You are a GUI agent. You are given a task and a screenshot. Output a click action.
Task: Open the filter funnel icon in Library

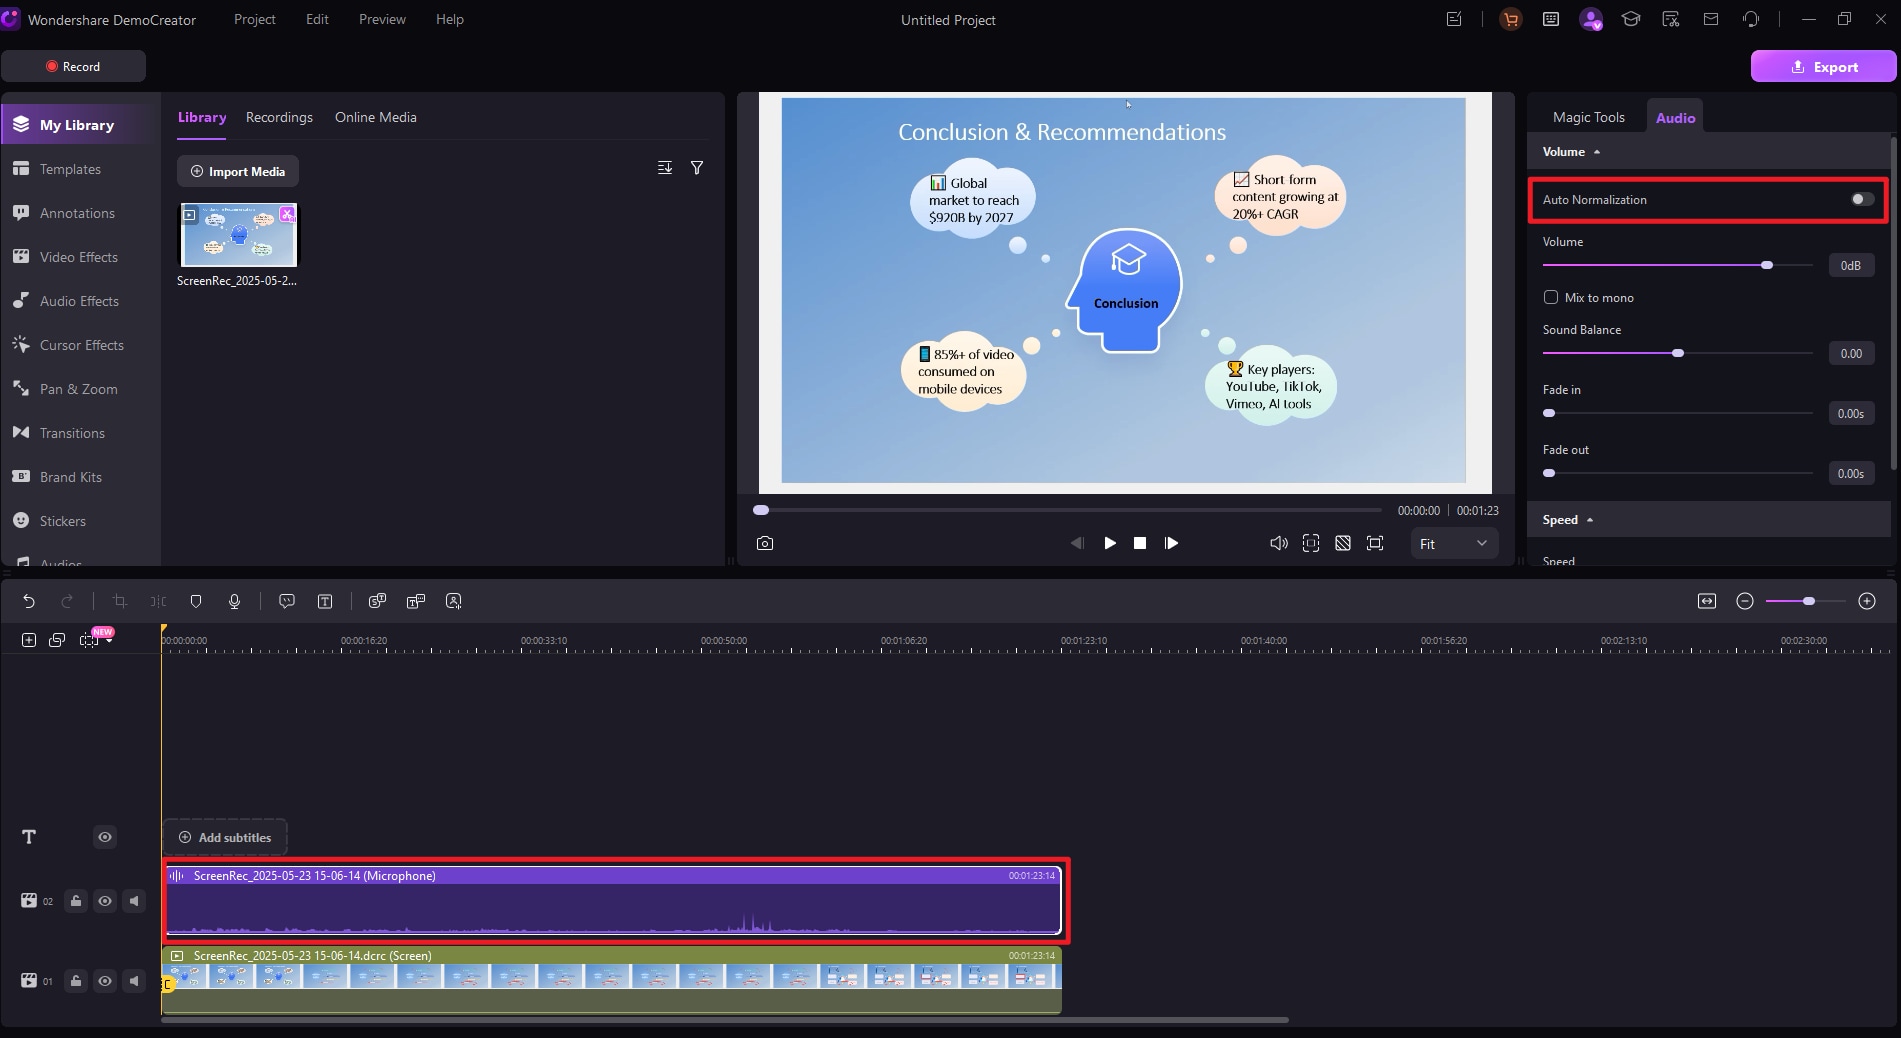pos(697,168)
